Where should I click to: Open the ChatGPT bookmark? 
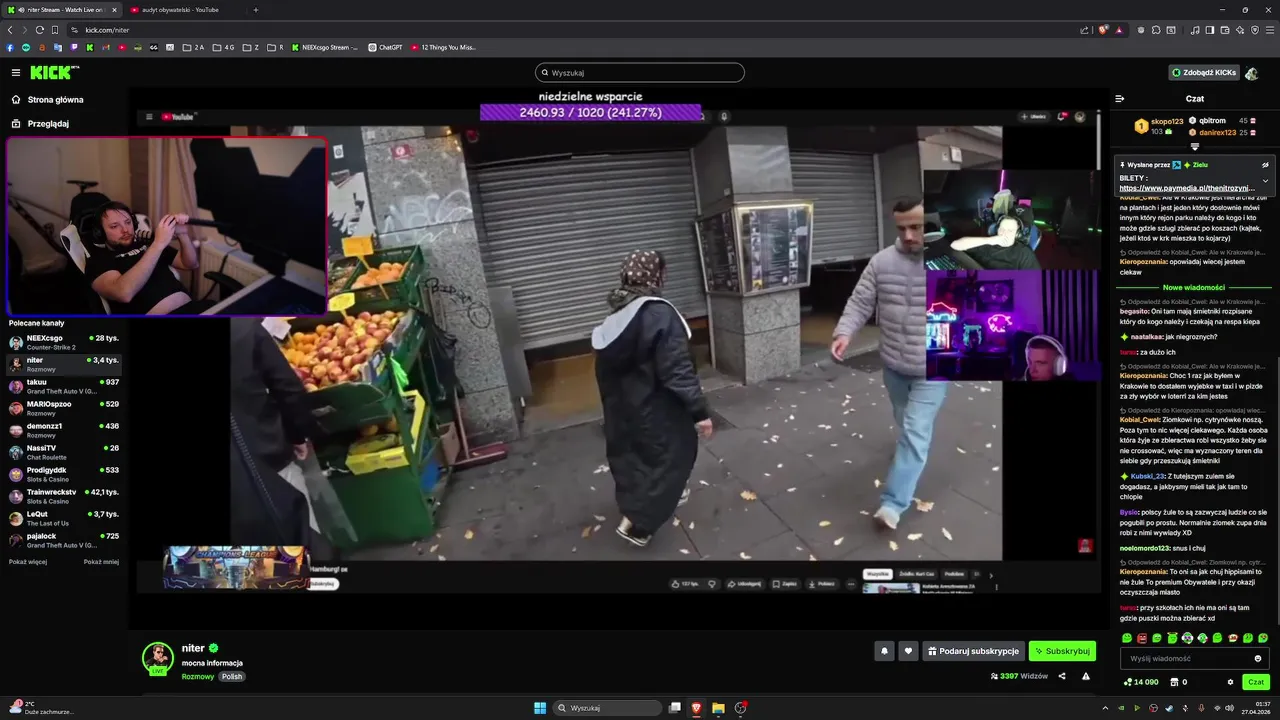tap(386, 47)
